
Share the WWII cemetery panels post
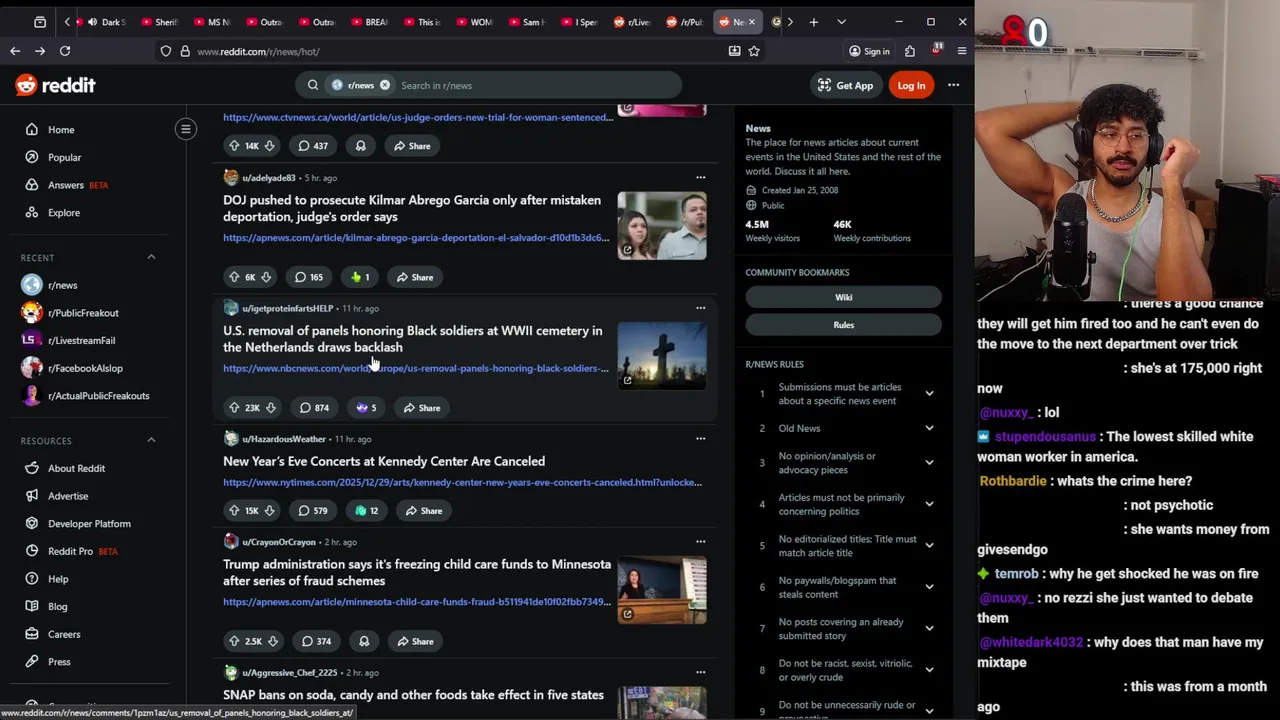coord(421,408)
